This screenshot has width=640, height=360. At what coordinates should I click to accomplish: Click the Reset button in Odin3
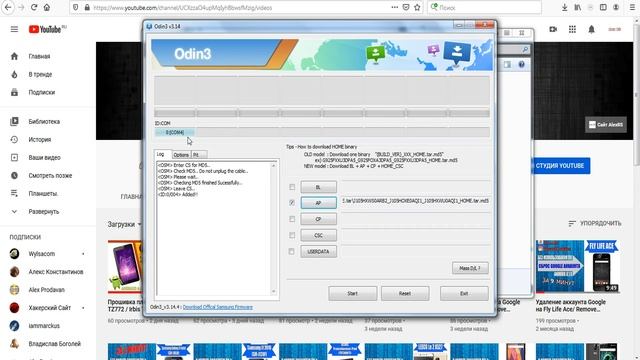click(x=405, y=293)
